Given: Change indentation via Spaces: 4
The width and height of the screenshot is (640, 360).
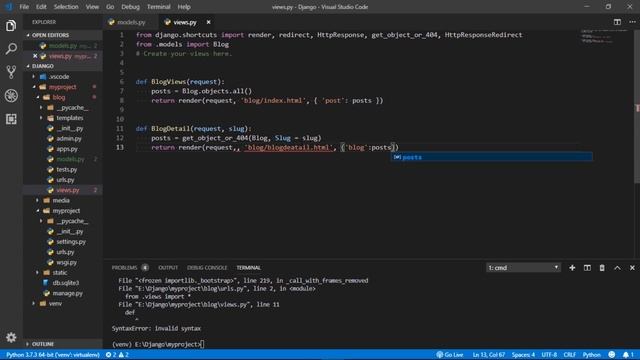Looking at the screenshot, I should click(x=523, y=355).
